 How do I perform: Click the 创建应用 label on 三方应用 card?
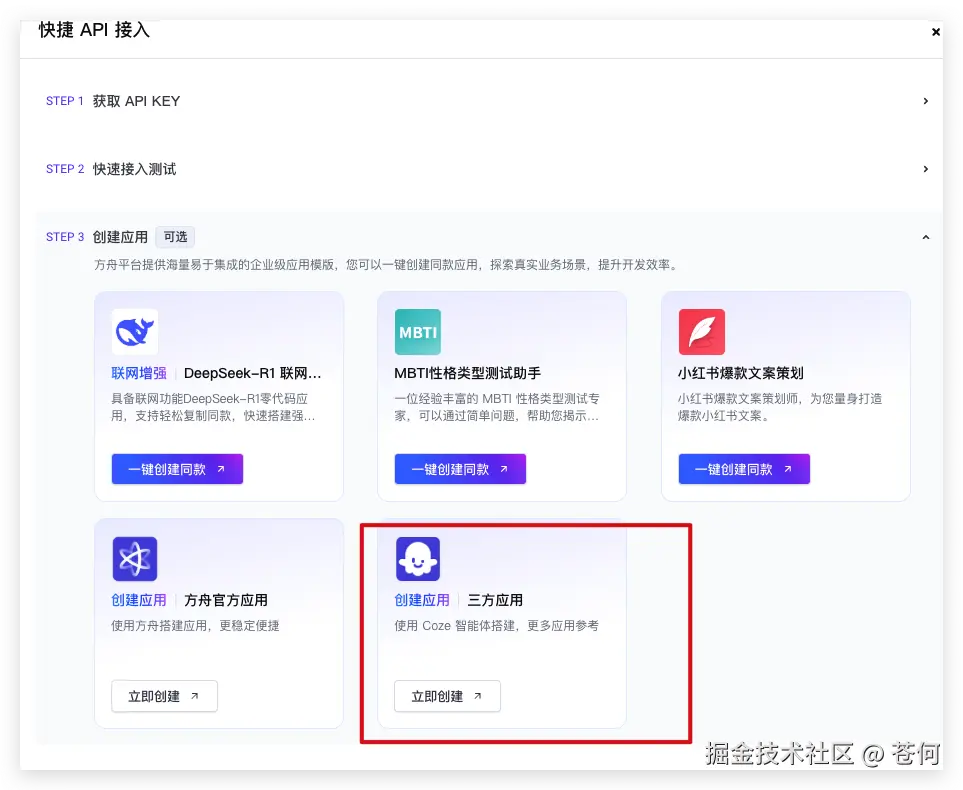[x=420, y=600]
